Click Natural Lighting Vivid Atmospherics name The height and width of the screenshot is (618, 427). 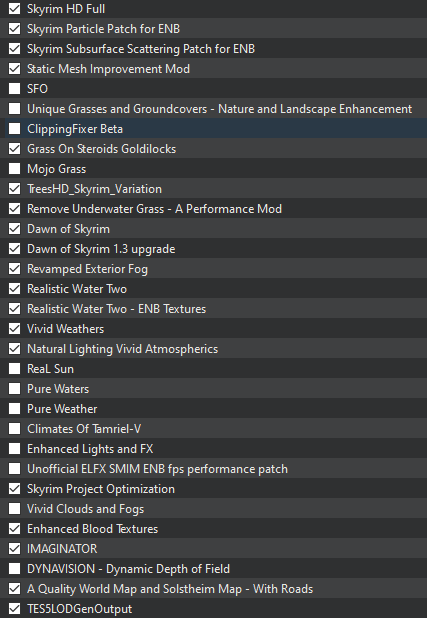pyautogui.click(x=122, y=349)
